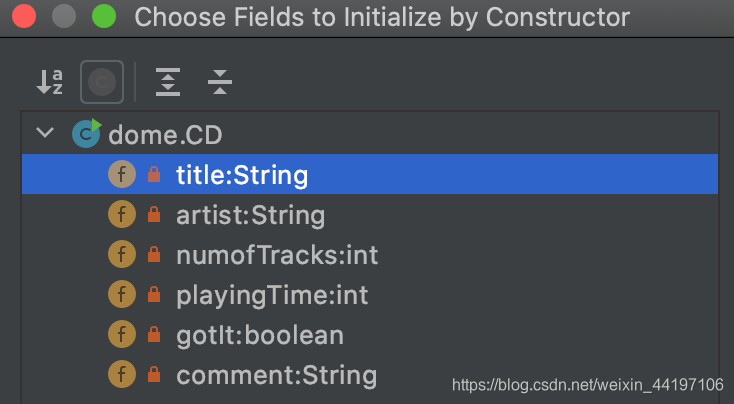
Task: Collapse the dome.CD tree node chevron
Action: pos(45,132)
